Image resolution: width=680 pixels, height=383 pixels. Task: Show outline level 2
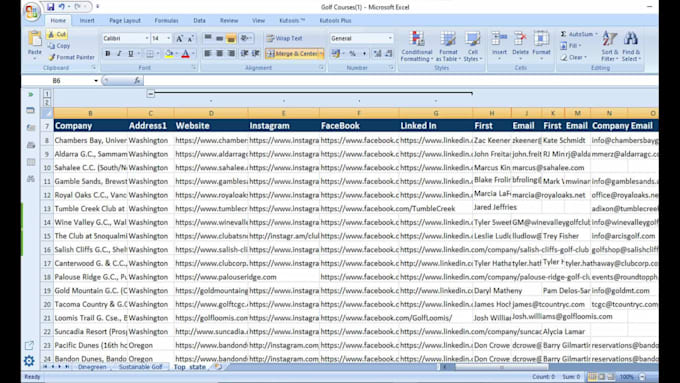click(47, 102)
